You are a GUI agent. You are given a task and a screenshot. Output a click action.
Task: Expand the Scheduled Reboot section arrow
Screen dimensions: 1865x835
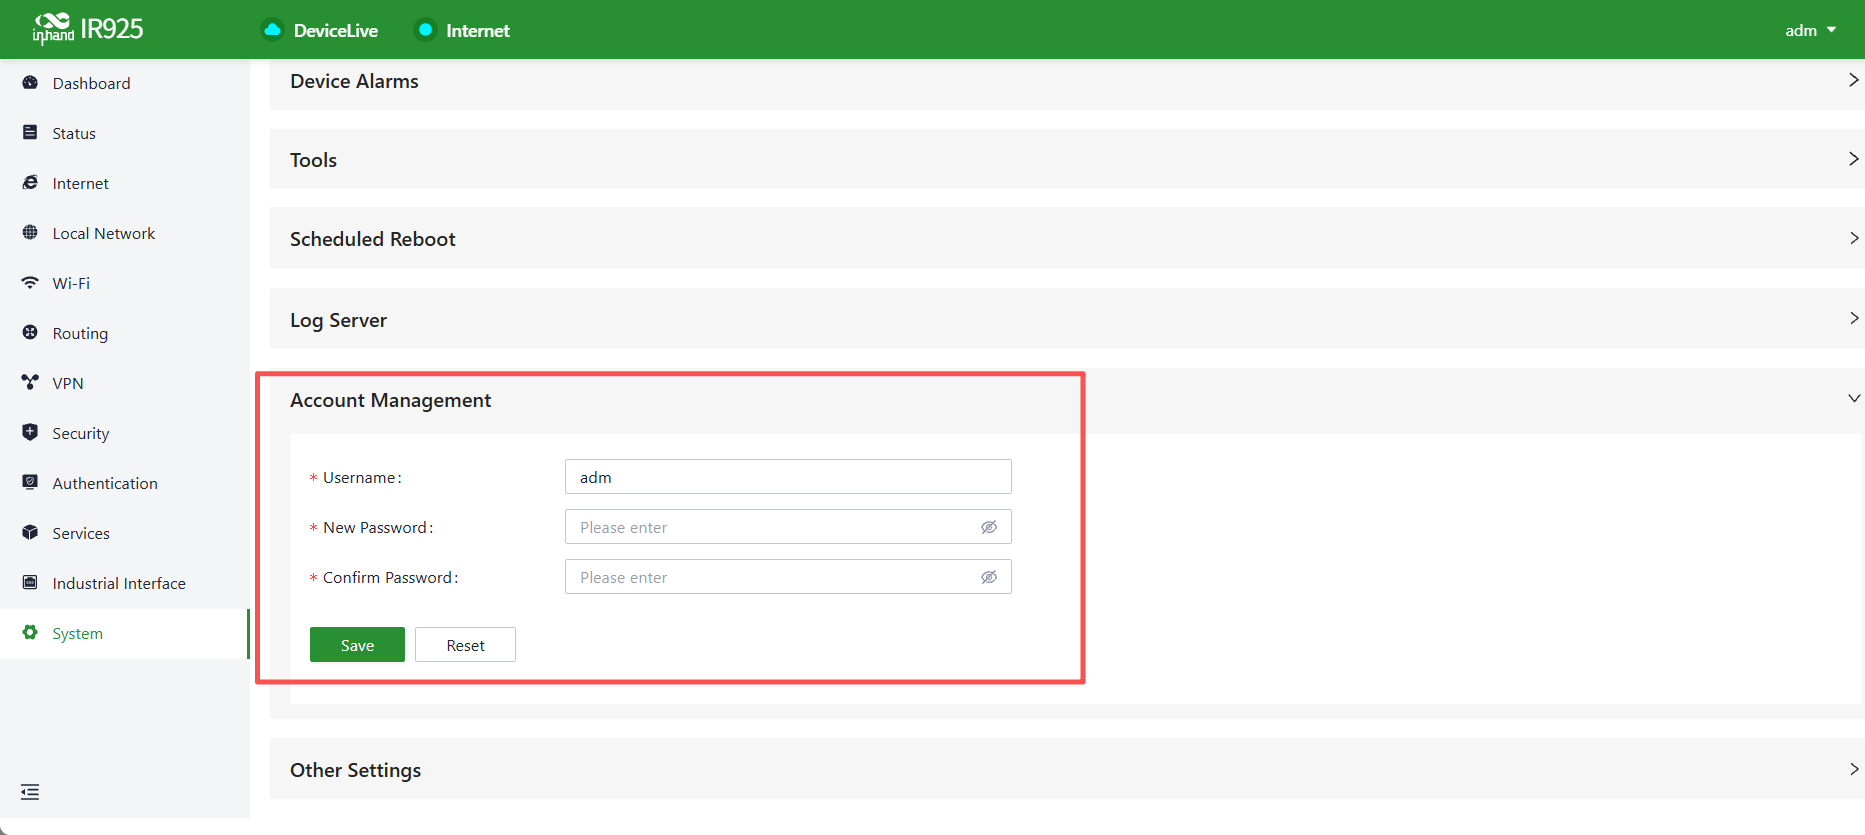[x=1853, y=238]
